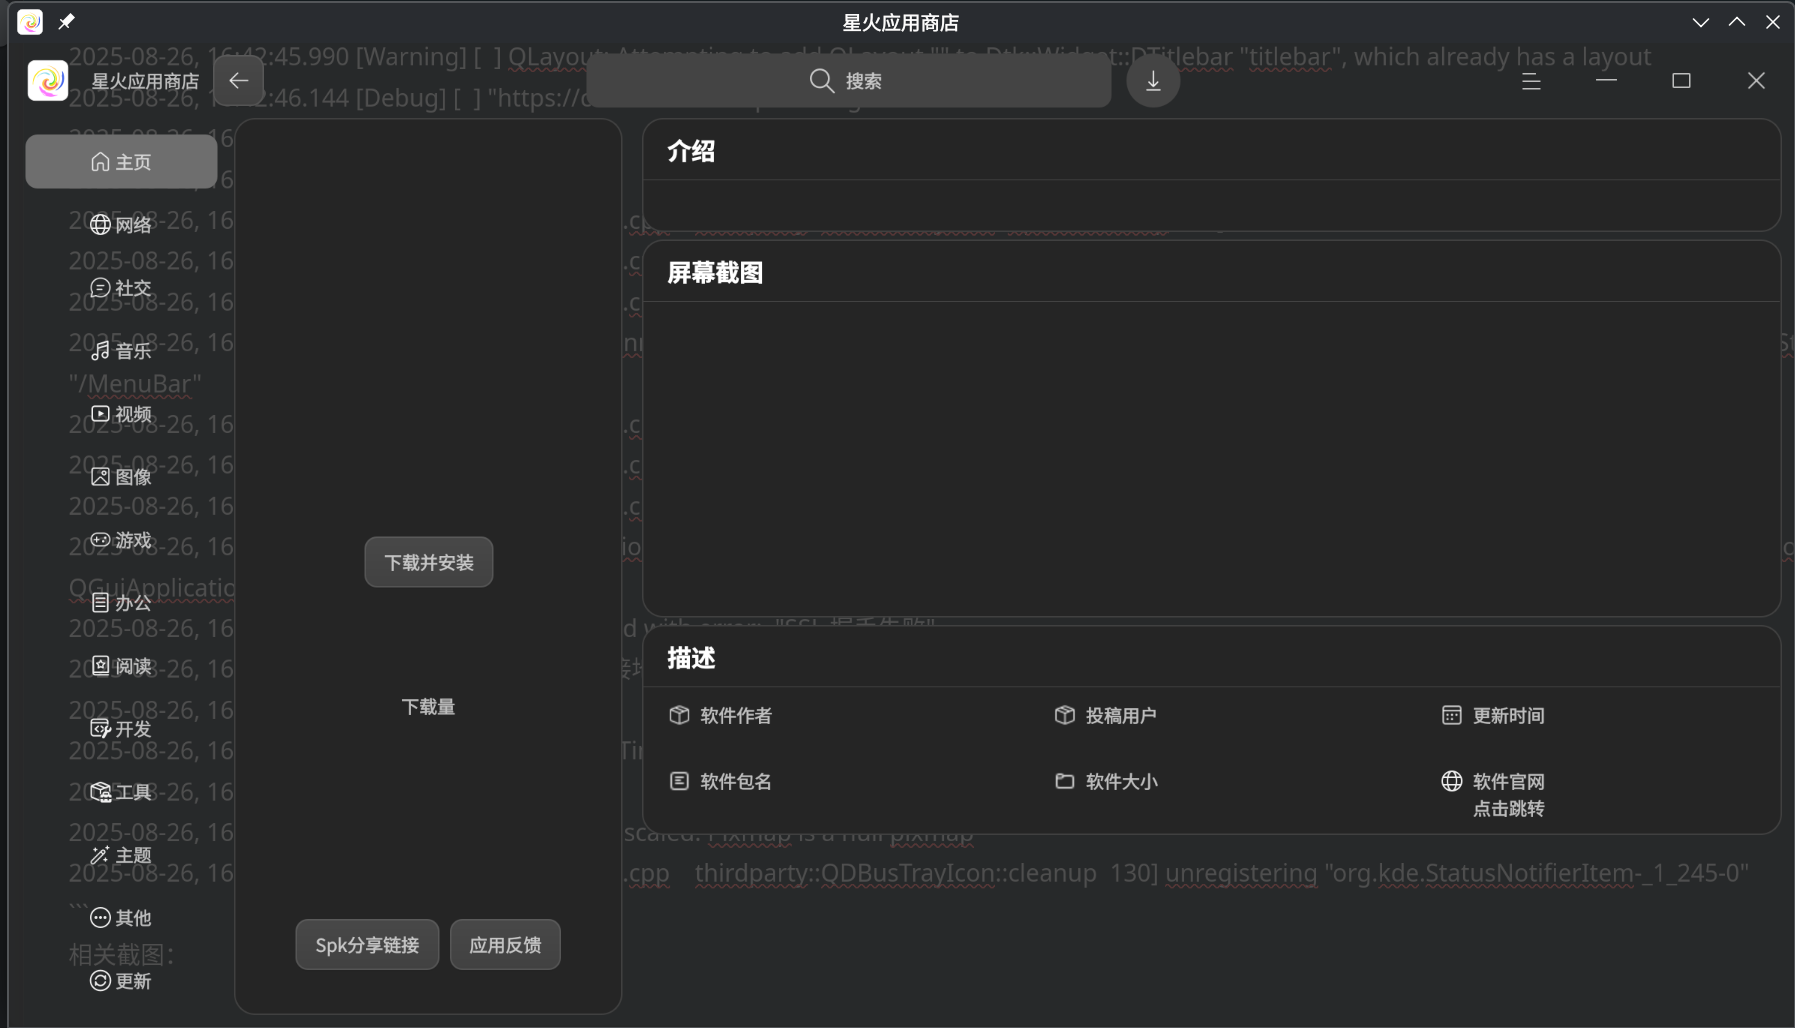The height and width of the screenshot is (1028, 1795).
Task: Go to the 音乐 music category
Action: click(x=121, y=351)
